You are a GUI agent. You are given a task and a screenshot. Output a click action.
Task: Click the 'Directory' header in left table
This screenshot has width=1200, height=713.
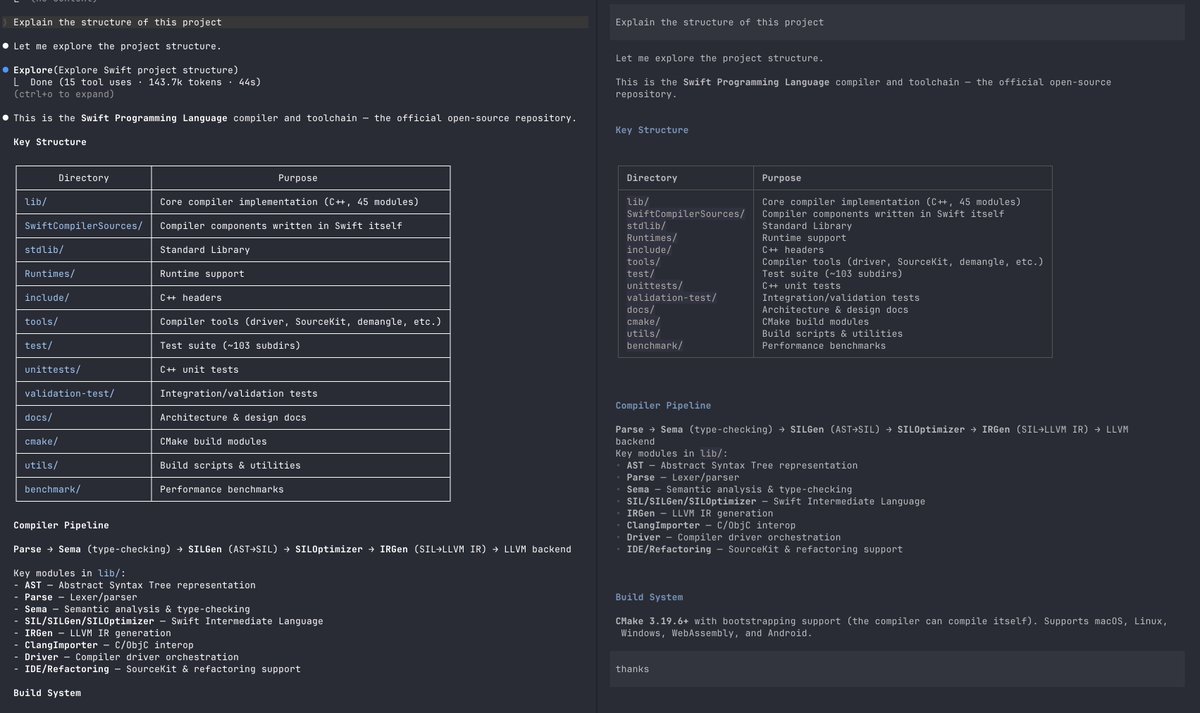[x=83, y=178]
